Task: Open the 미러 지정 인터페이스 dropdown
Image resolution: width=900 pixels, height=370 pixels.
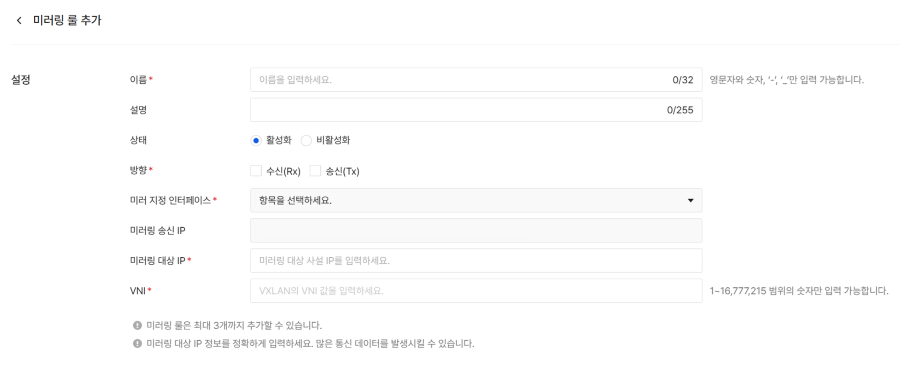Action: coord(476,200)
